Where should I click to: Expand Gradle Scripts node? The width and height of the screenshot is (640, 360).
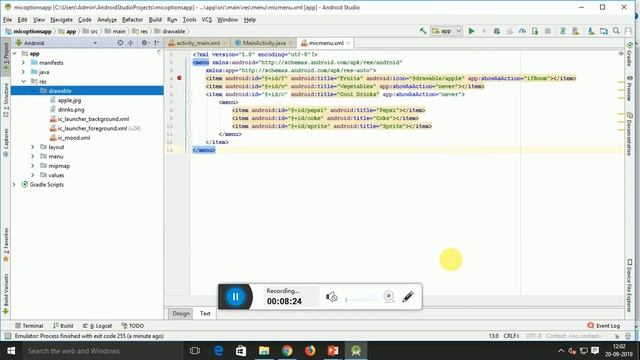click(x=15, y=184)
